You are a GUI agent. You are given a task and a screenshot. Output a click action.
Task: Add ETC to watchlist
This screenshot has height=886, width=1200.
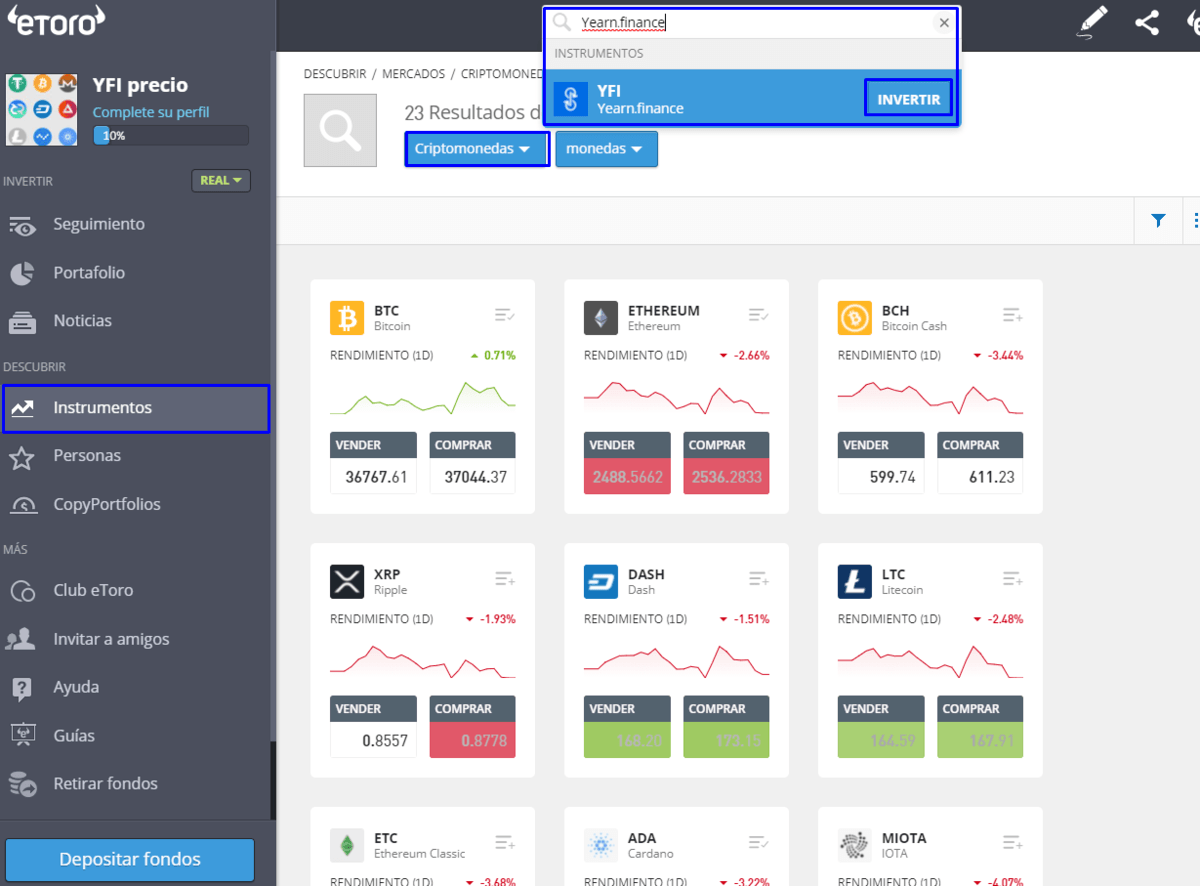(505, 842)
